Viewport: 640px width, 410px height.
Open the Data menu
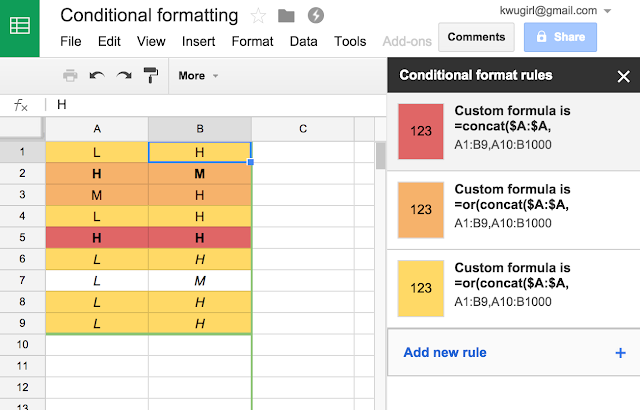(304, 42)
